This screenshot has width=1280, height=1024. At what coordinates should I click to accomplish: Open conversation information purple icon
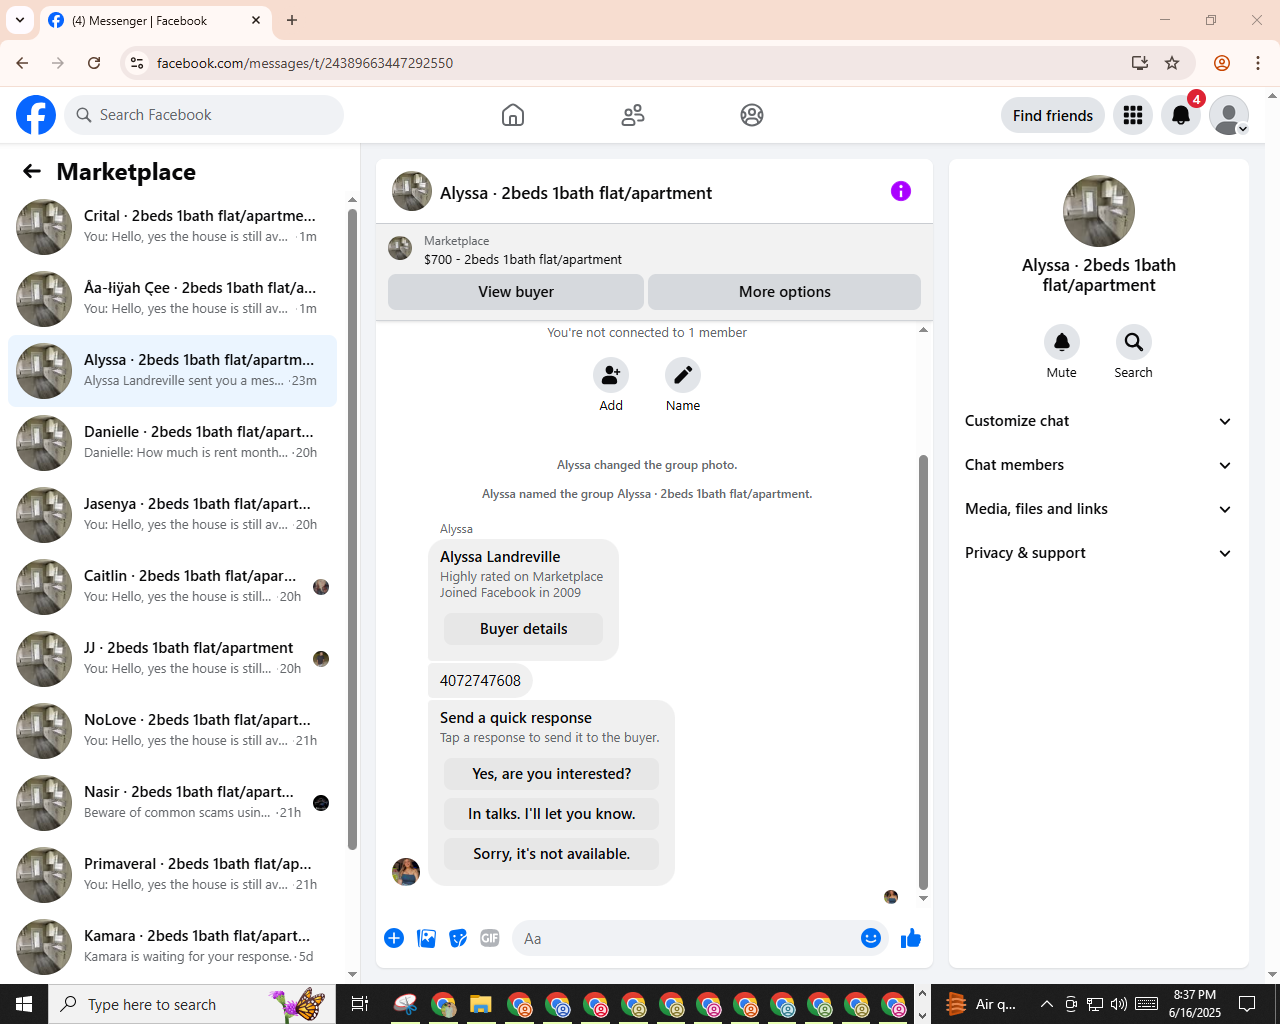(901, 191)
